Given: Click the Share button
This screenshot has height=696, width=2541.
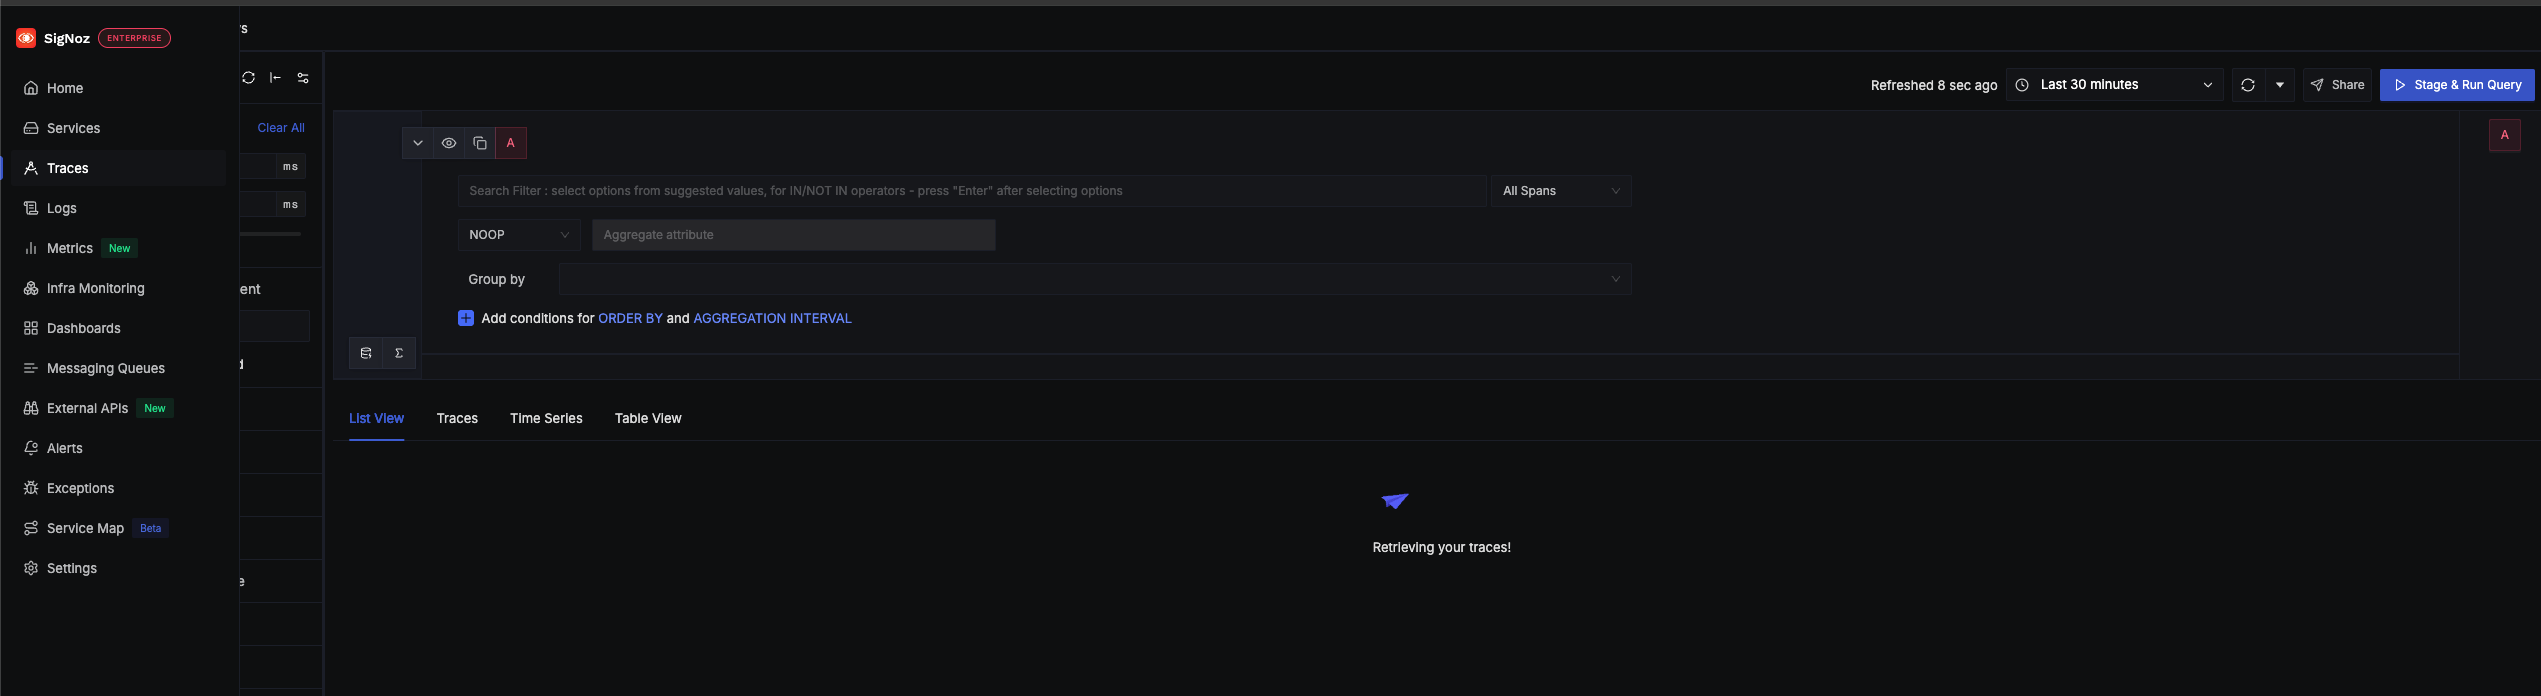Looking at the screenshot, I should pos(2337,85).
